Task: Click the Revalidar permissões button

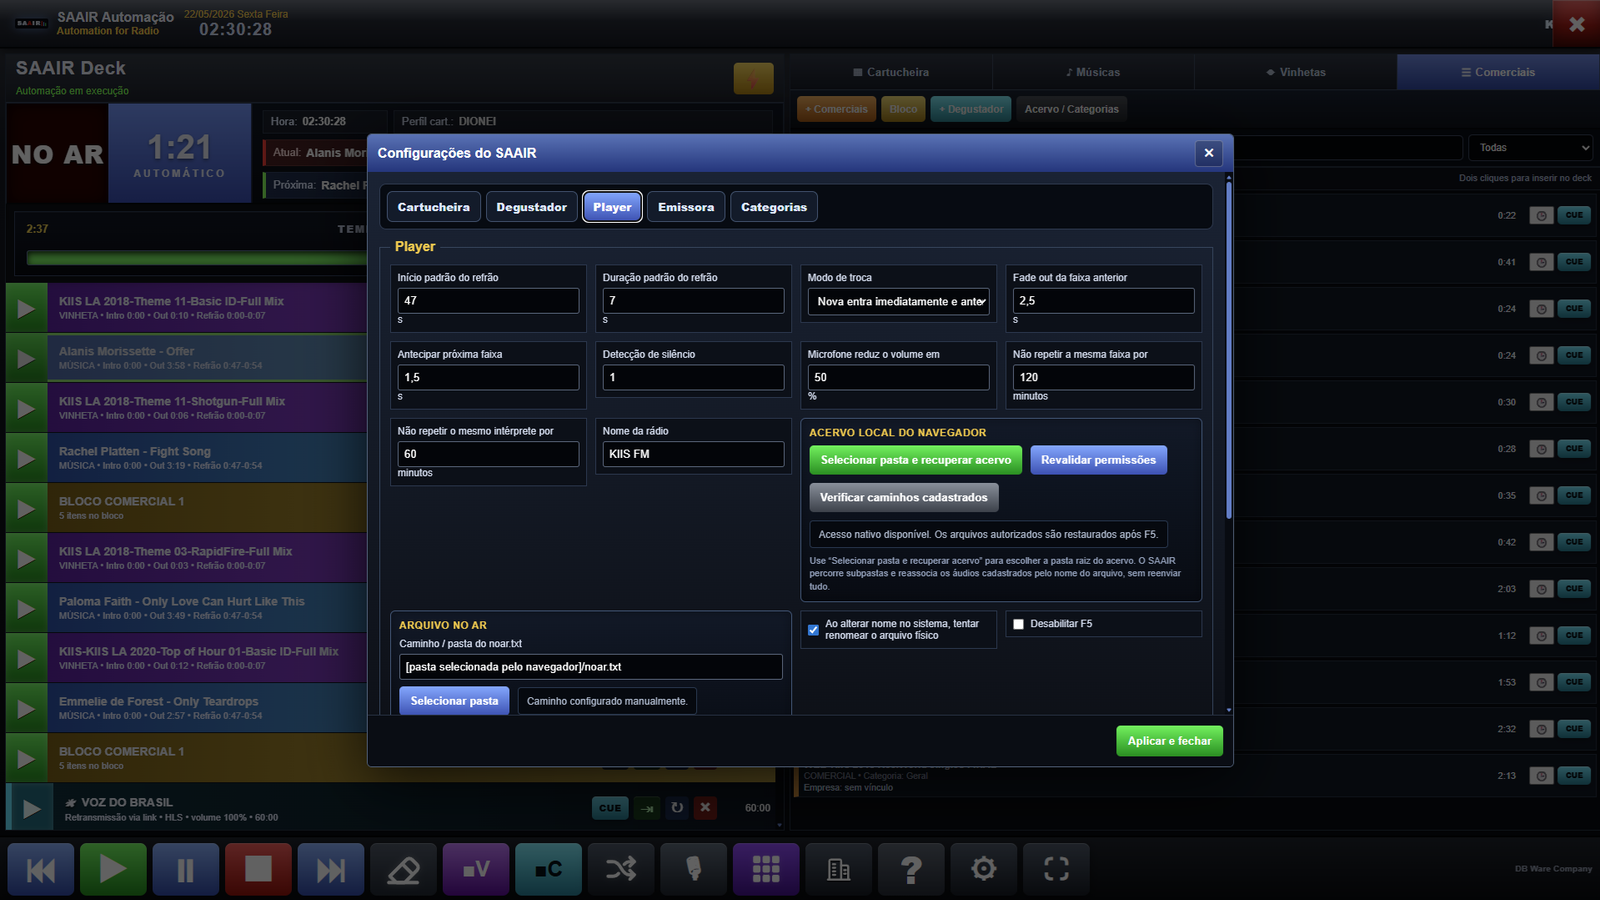Action: pyautogui.click(x=1098, y=460)
